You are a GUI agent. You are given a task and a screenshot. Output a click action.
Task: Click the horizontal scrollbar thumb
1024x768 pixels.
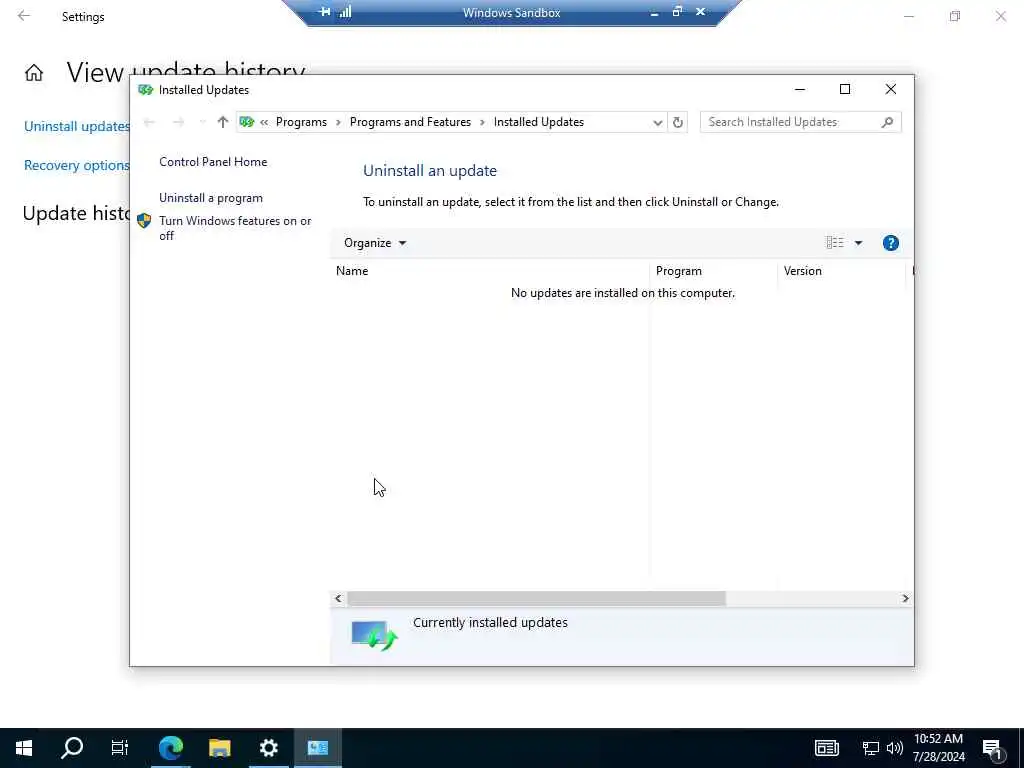(x=536, y=598)
